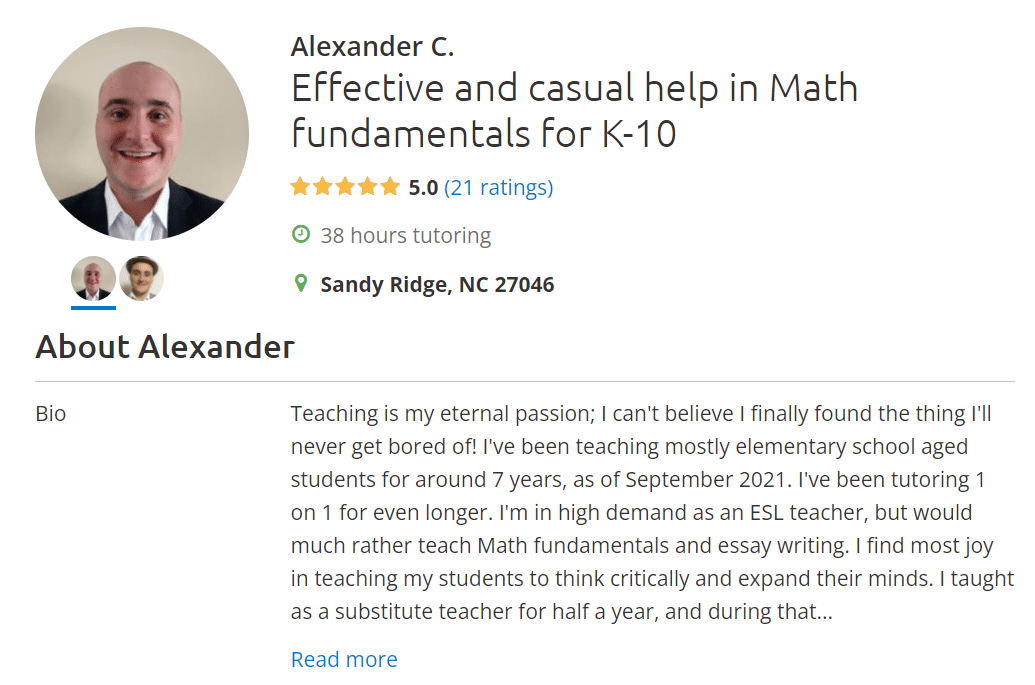Click the first gold rating star
This screenshot has width=1035, height=685.
[x=300, y=187]
